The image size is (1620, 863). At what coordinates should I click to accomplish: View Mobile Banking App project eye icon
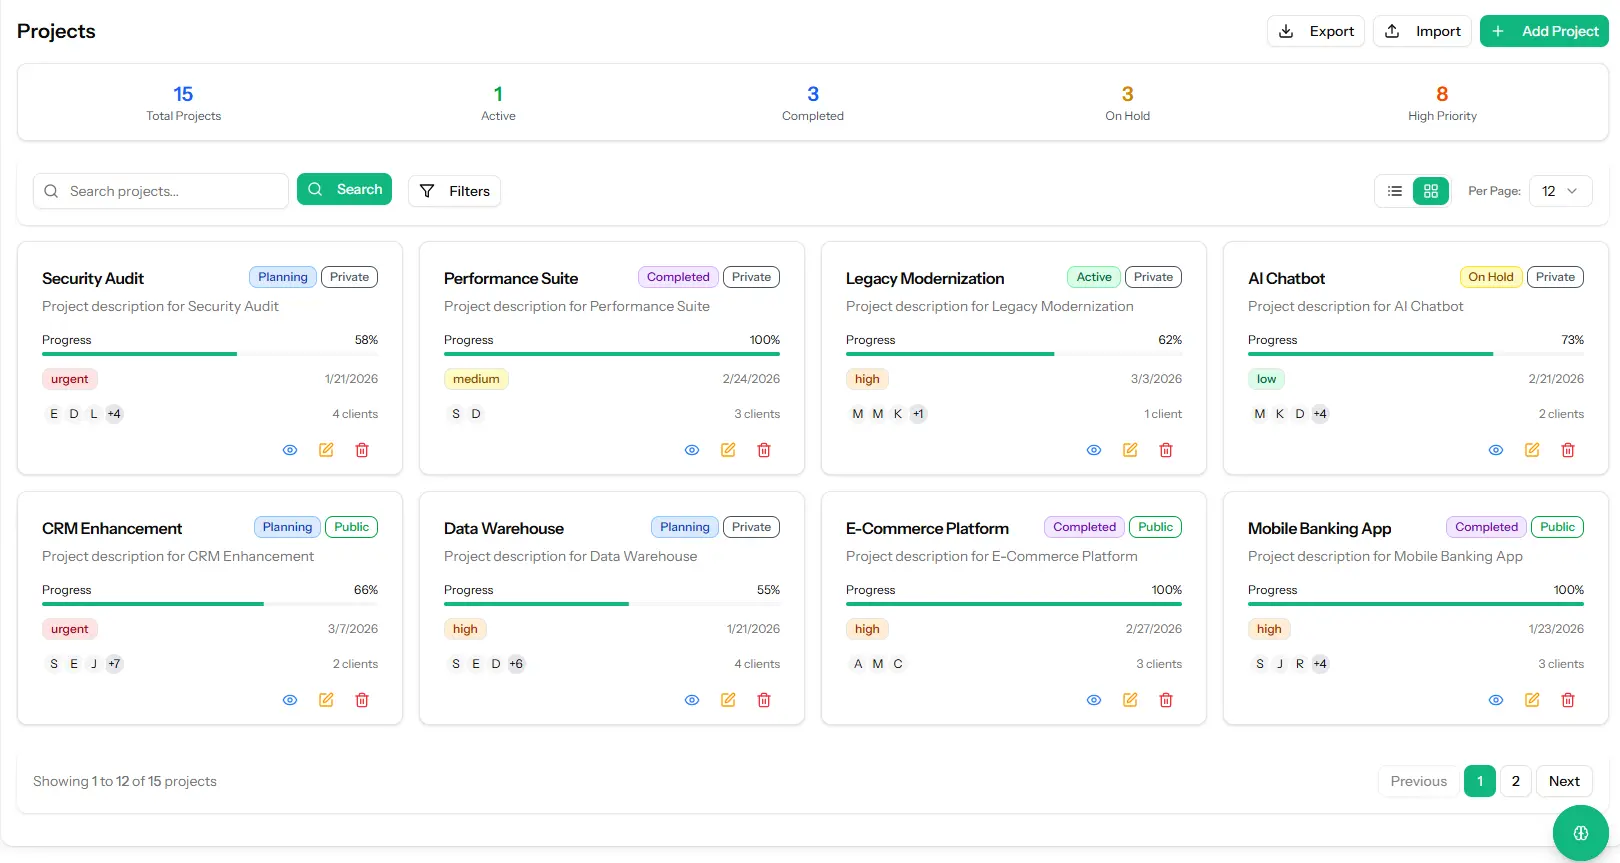point(1496,700)
